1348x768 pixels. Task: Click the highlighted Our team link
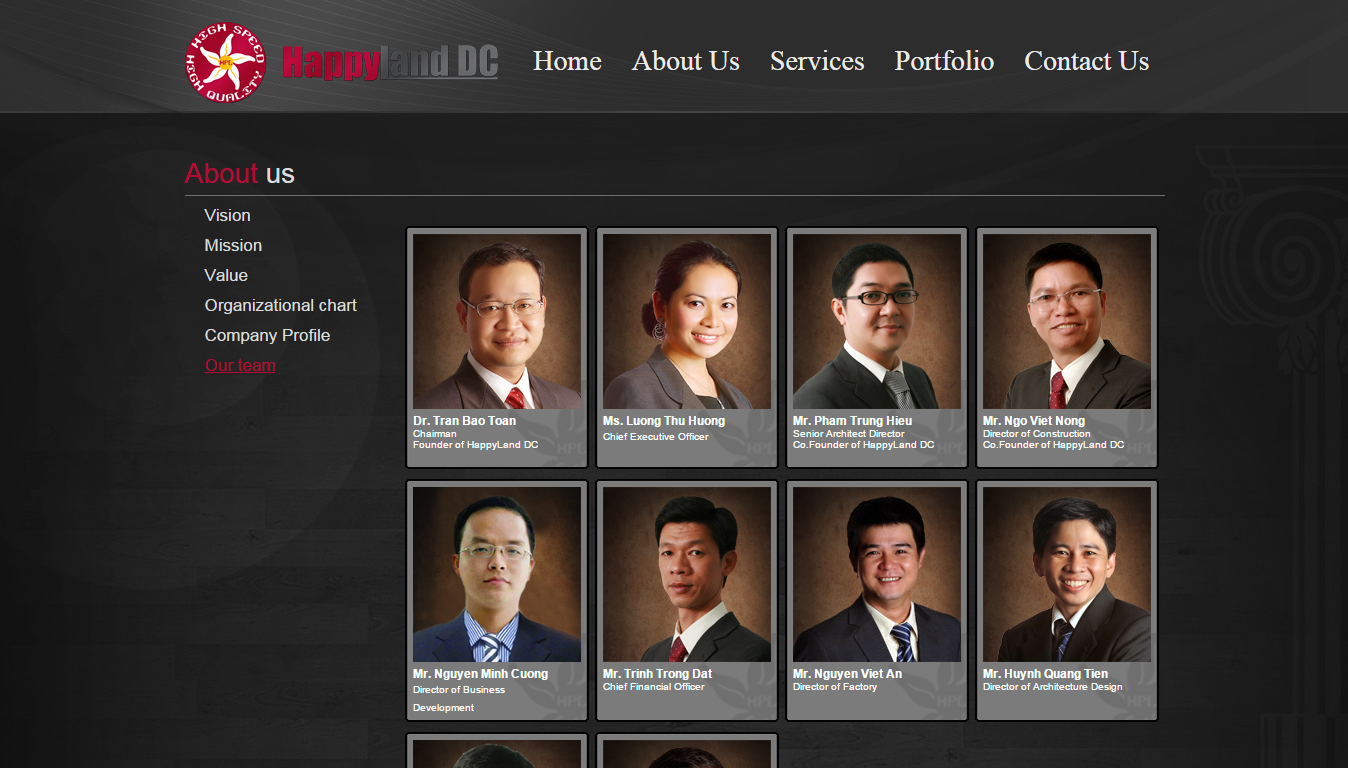[x=240, y=365]
